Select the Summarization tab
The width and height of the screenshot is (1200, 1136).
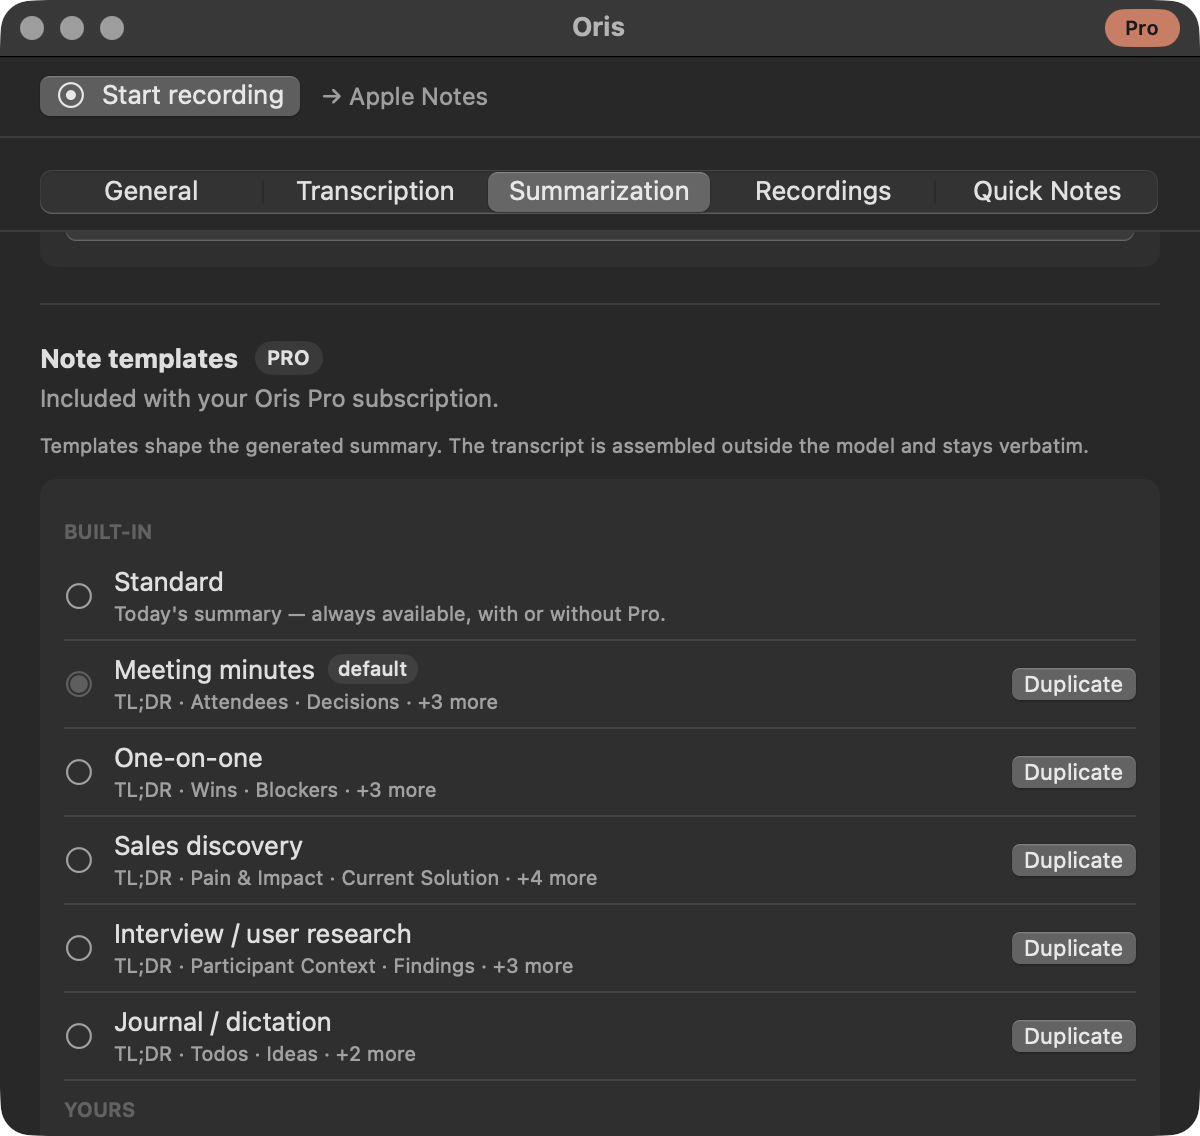(599, 191)
